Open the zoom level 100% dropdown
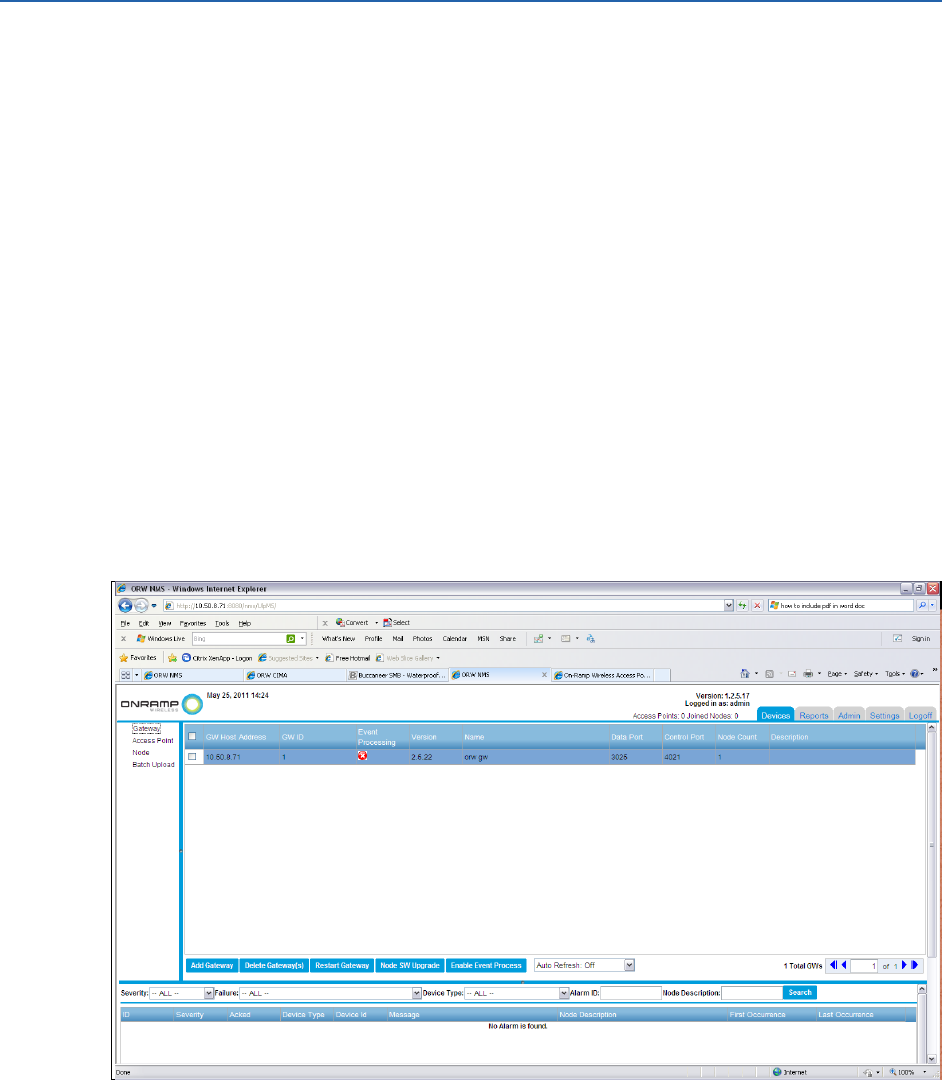The height and width of the screenshot is (1080, 942). (925, 1072)
